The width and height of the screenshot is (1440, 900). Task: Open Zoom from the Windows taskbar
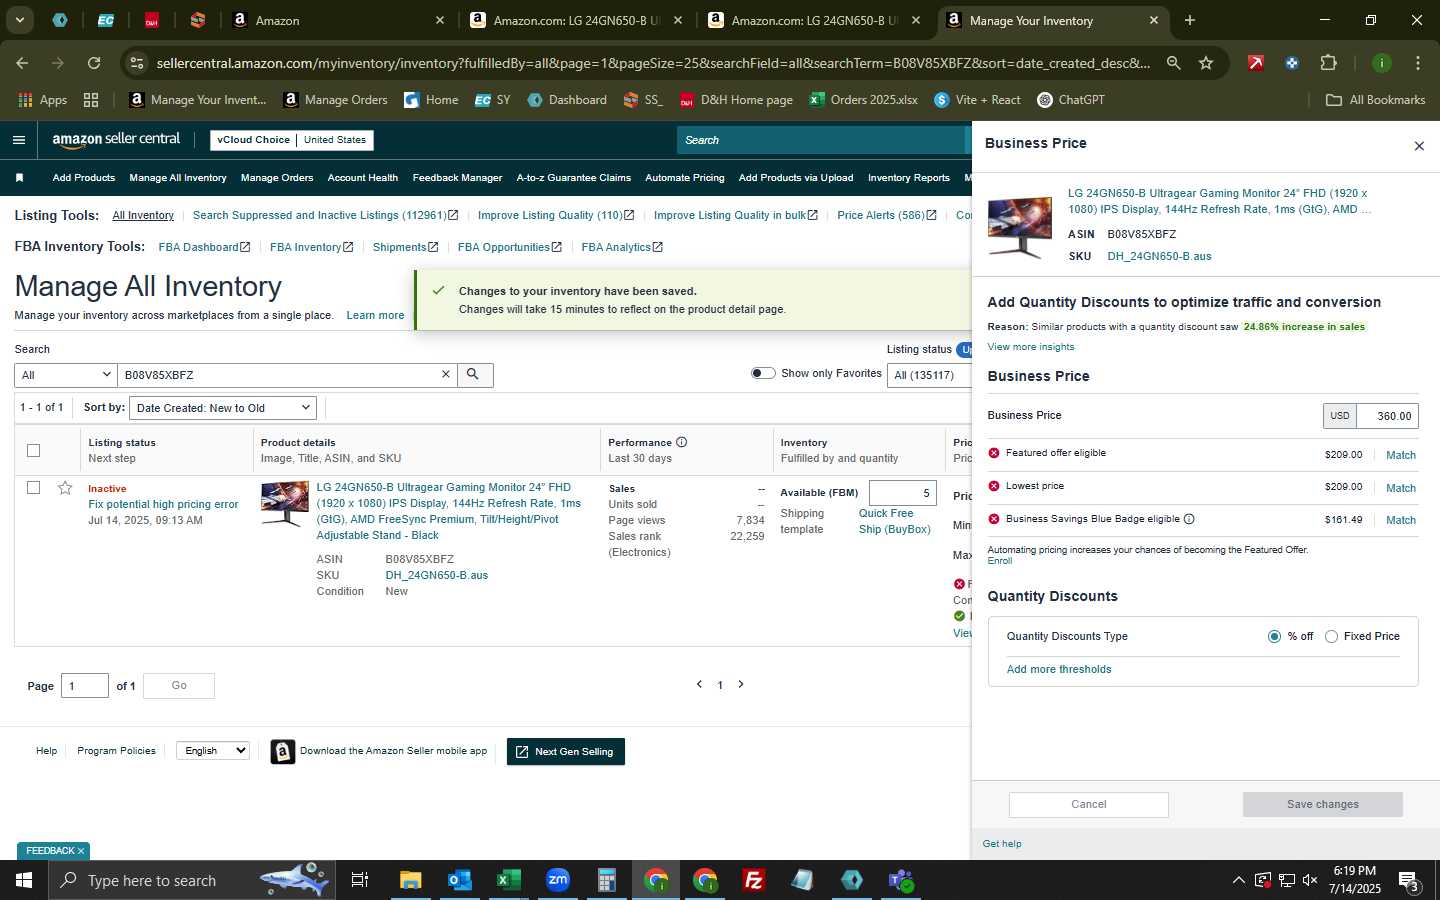[x=558, y=880]
